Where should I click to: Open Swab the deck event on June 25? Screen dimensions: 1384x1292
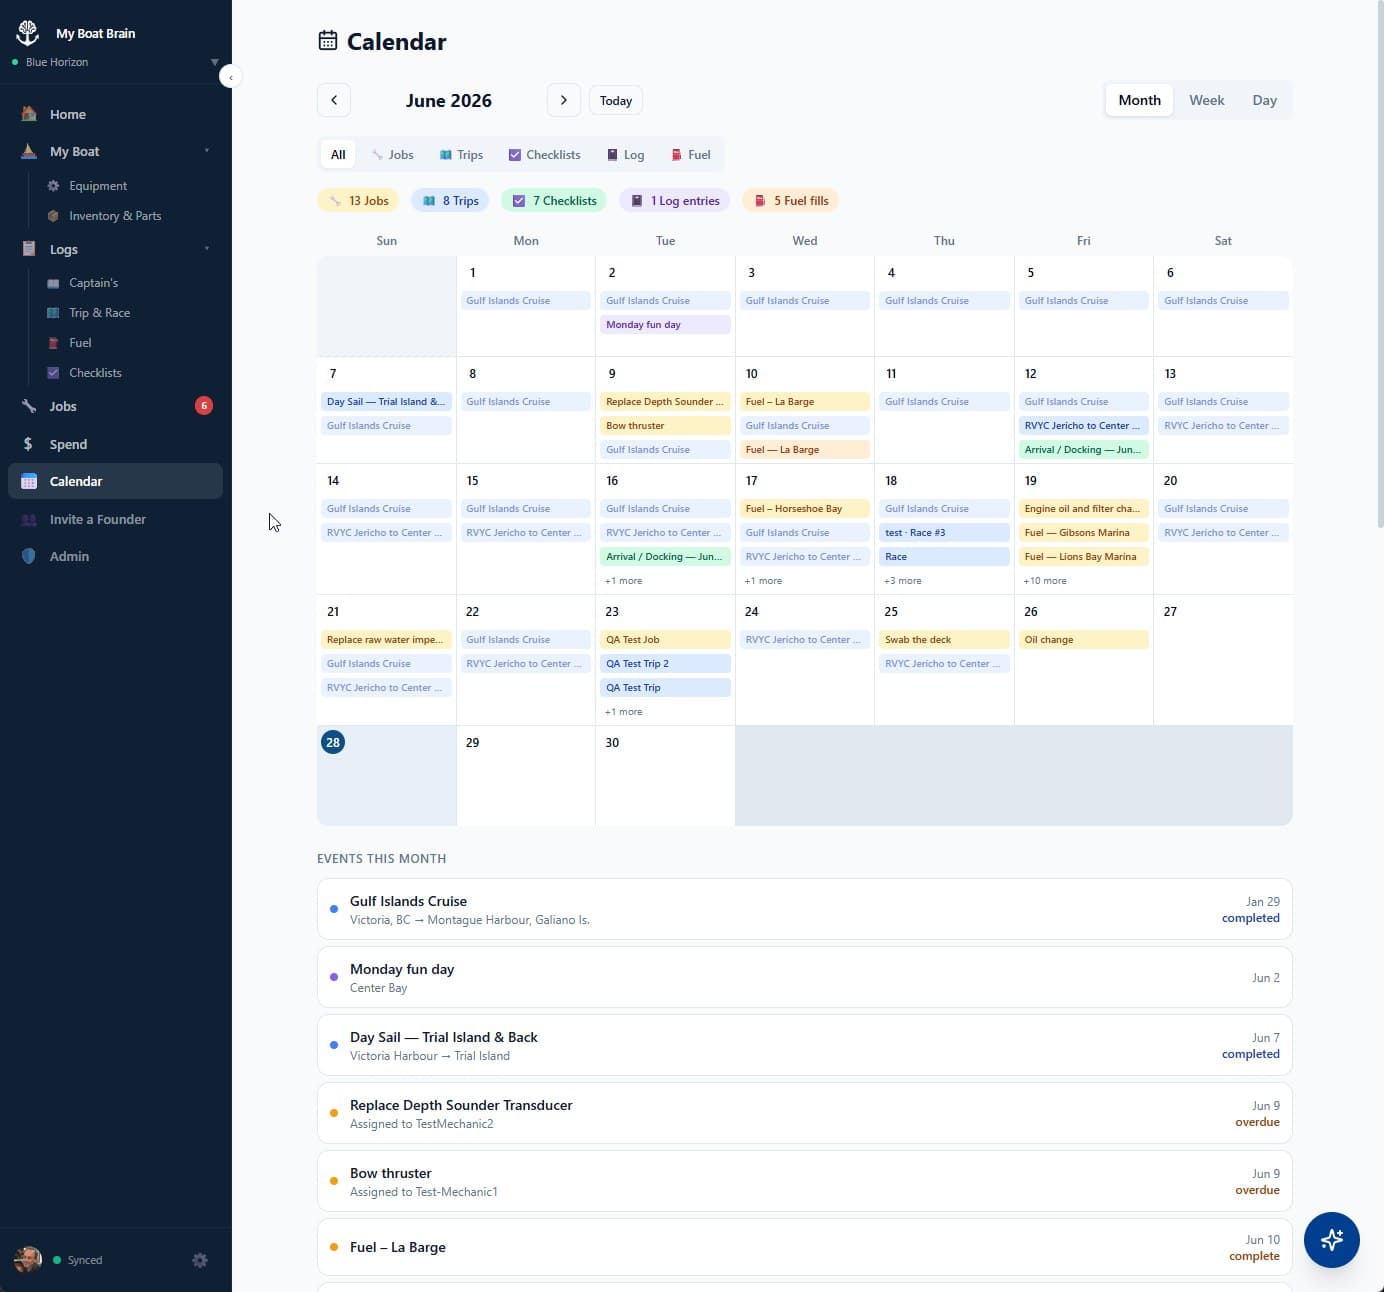tap(944, 640)
